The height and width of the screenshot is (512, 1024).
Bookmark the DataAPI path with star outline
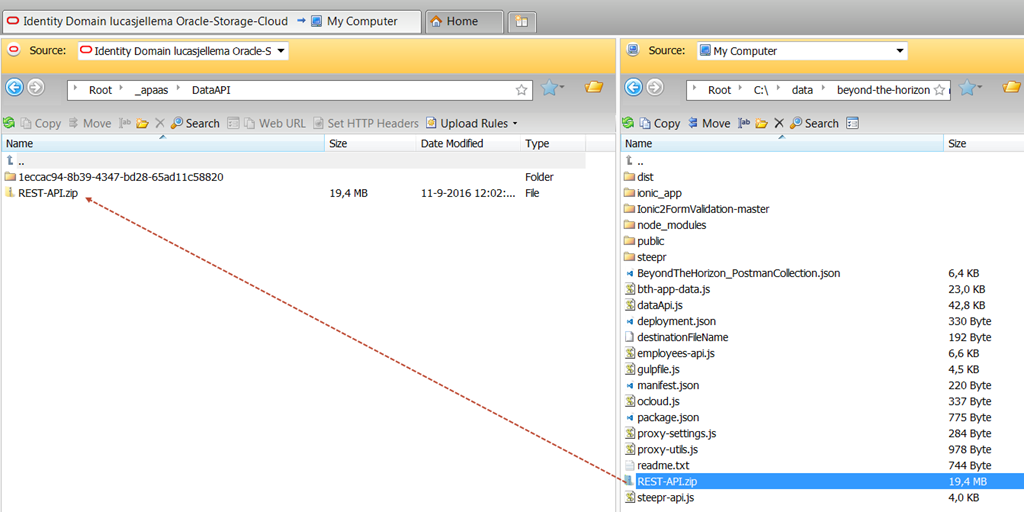point(521,90)
